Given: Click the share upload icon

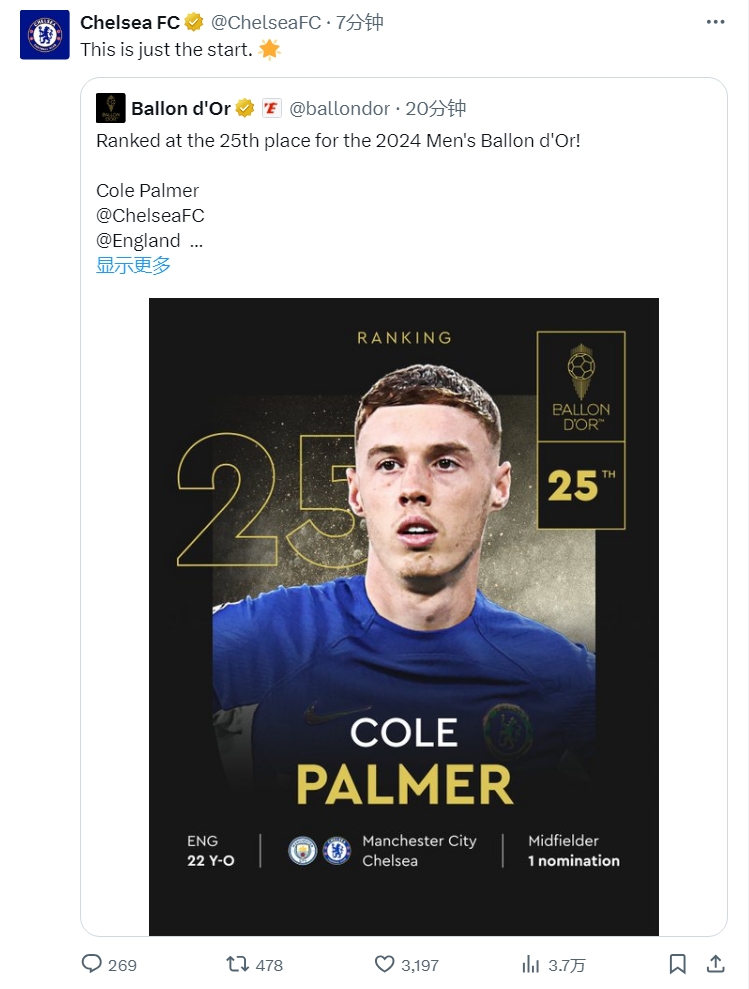Looking at the screenshot, I should click(x=715, y=964).
